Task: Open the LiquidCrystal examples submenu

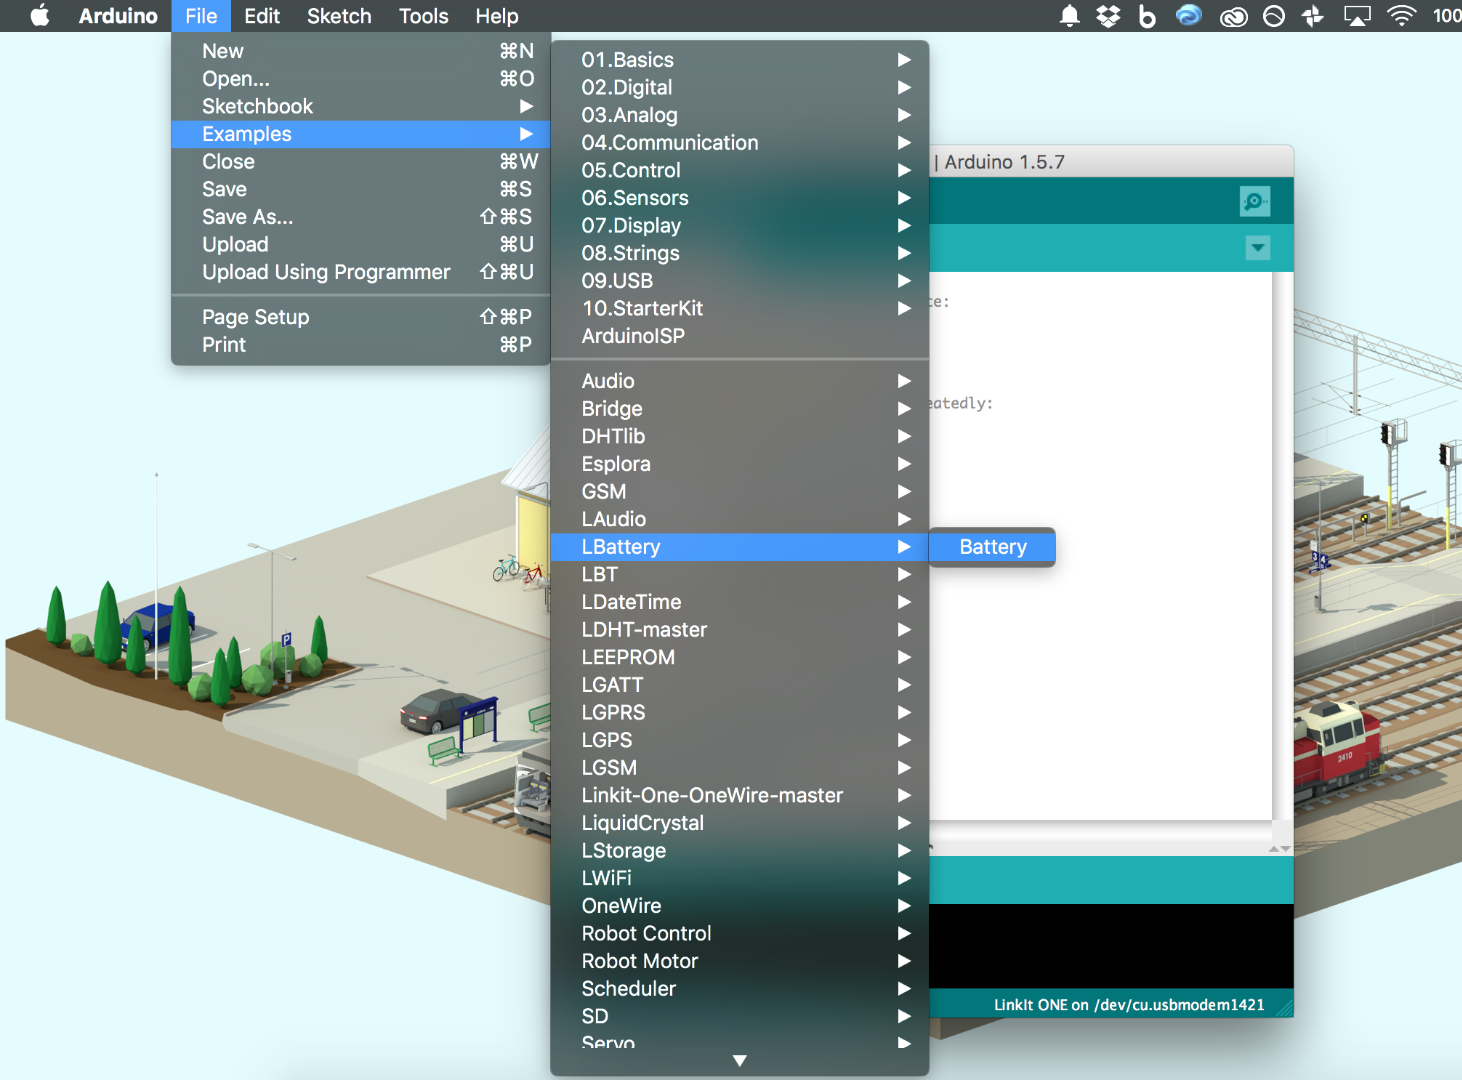Action: pos(740,823)
